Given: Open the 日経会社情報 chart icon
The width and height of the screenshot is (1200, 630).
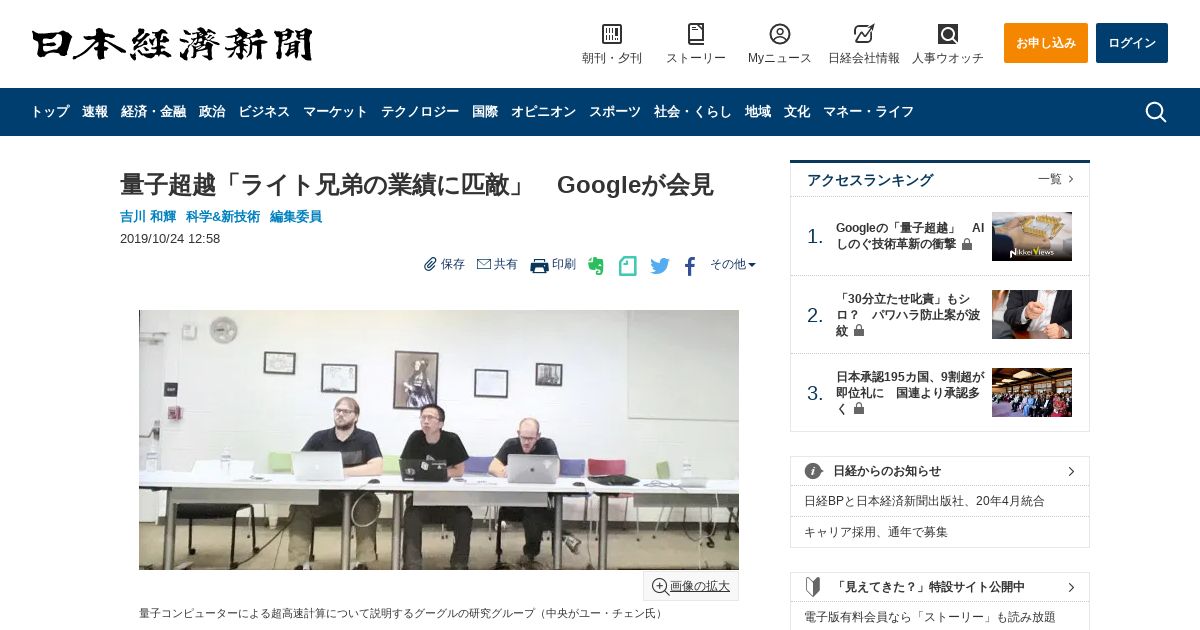Looking at the screenshot, I should 864,34.
